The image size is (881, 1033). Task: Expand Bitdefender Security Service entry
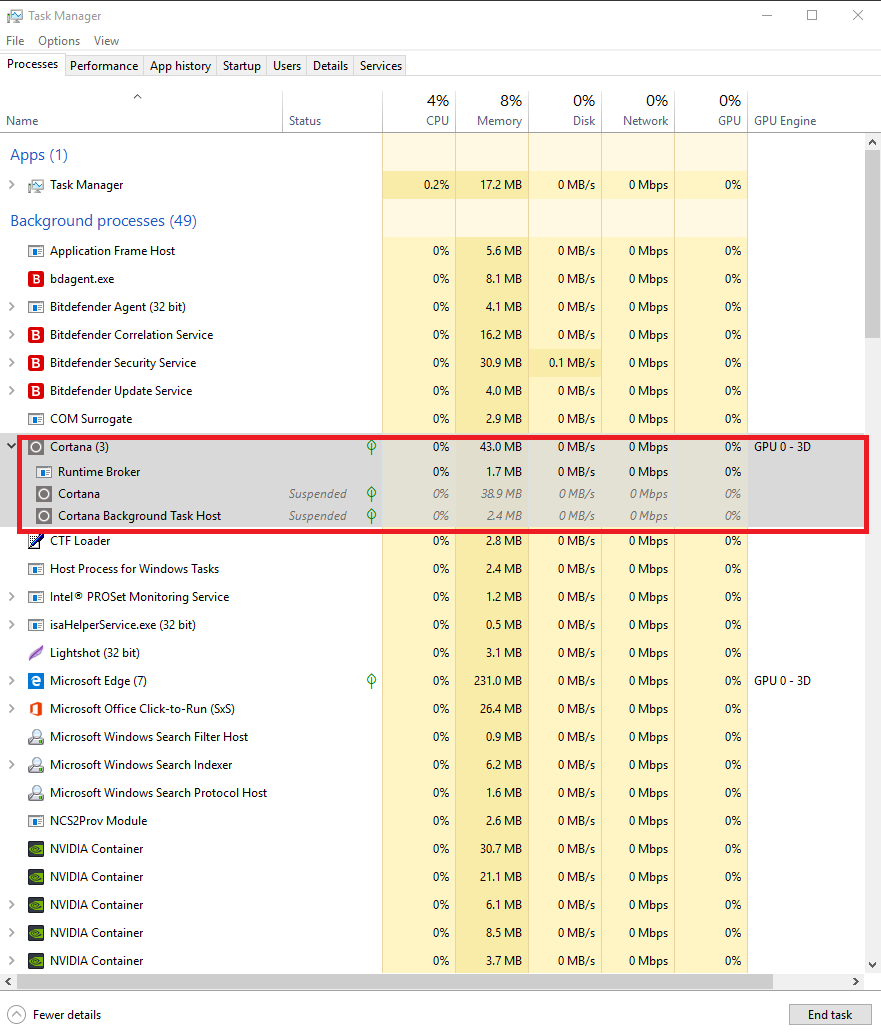click(x=11, y=363)
